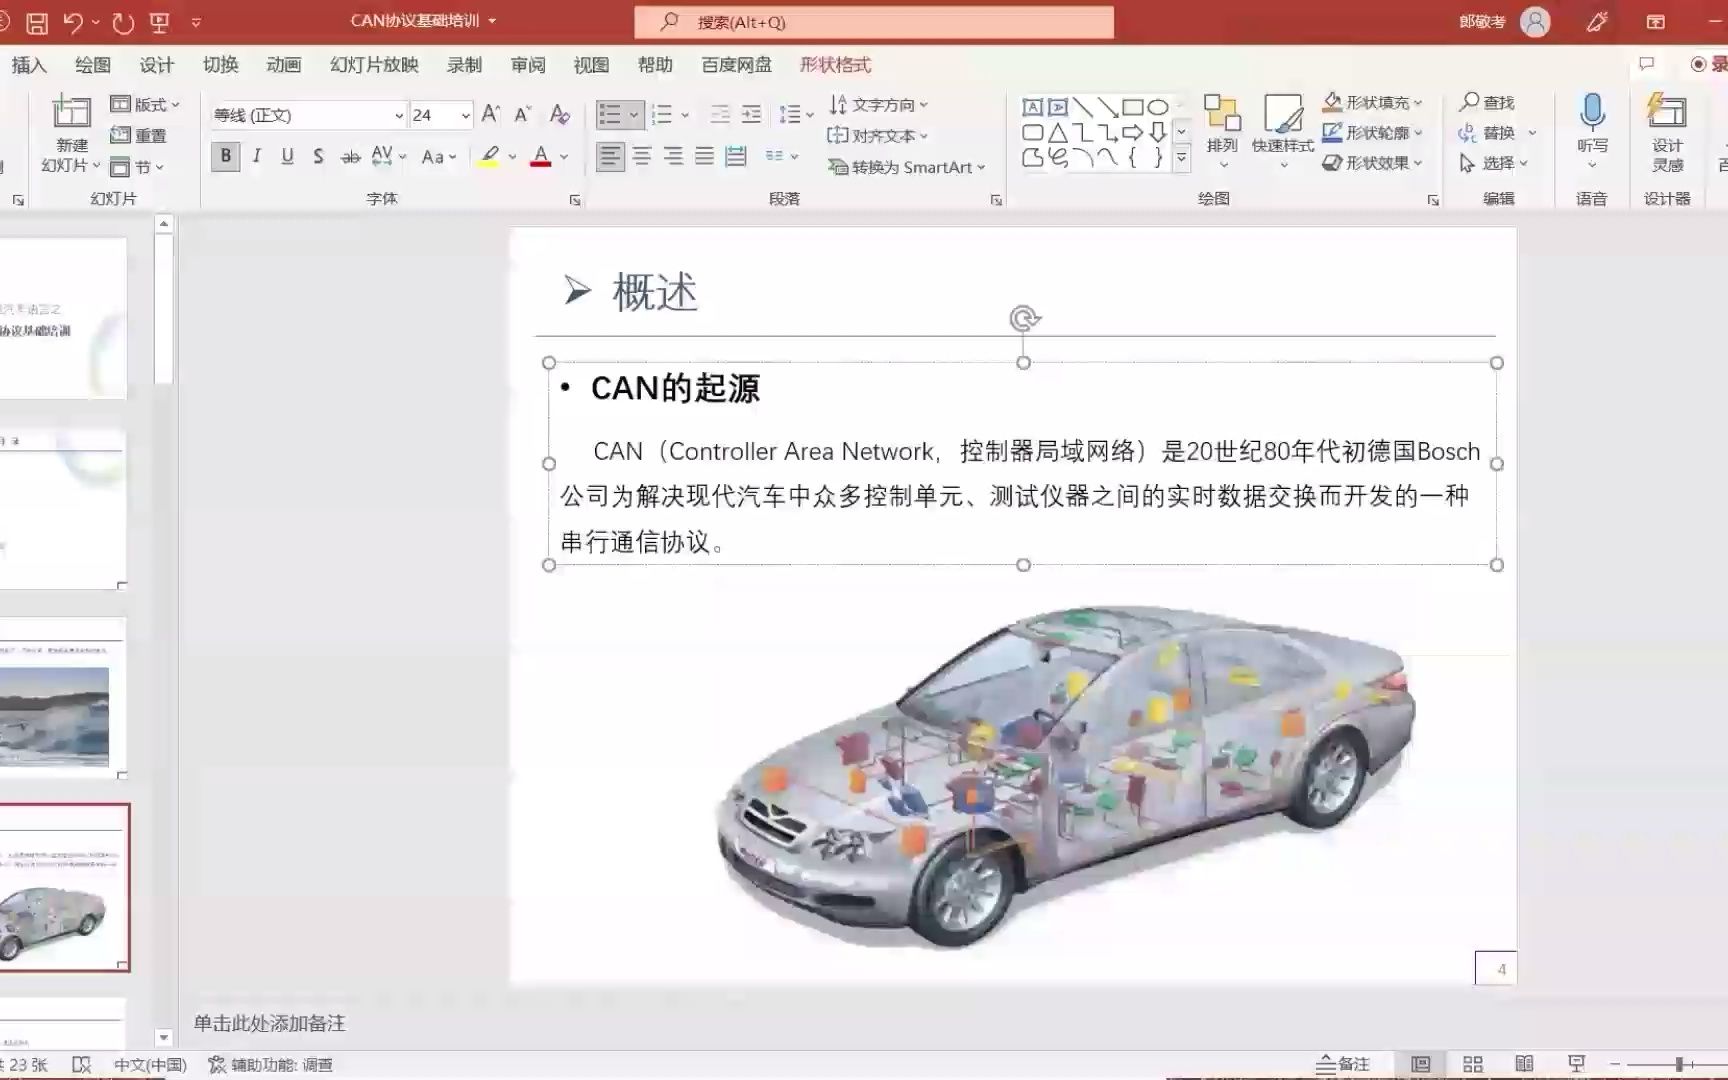Open the Shape Fill (形状填充) options
This screenshot has width=1728, height=1080.
point(1377,101)
